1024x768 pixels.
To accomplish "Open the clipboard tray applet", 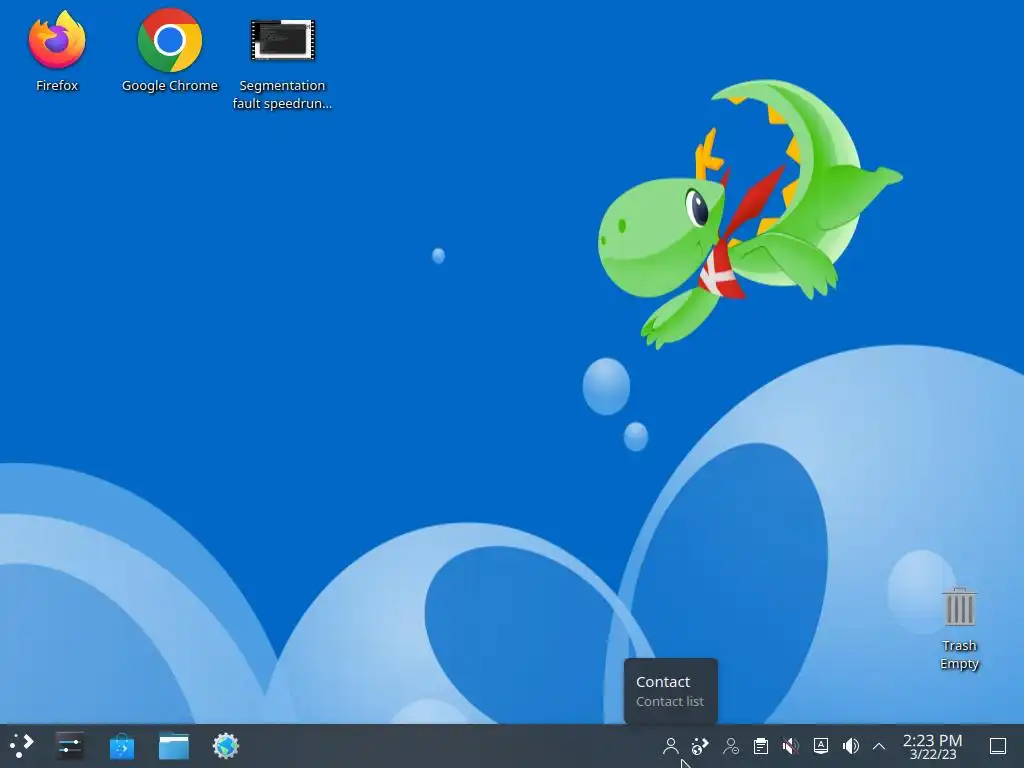I will point(761,746).
